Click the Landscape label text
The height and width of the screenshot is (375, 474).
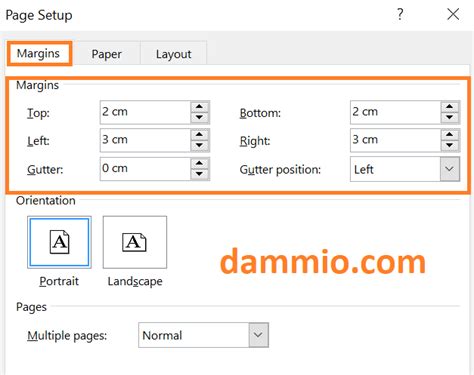point(135,282)
